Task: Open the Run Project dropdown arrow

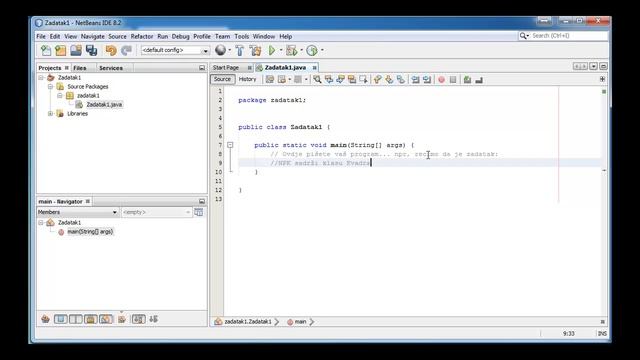Action: pyautogui.click(x=281, y=50)
